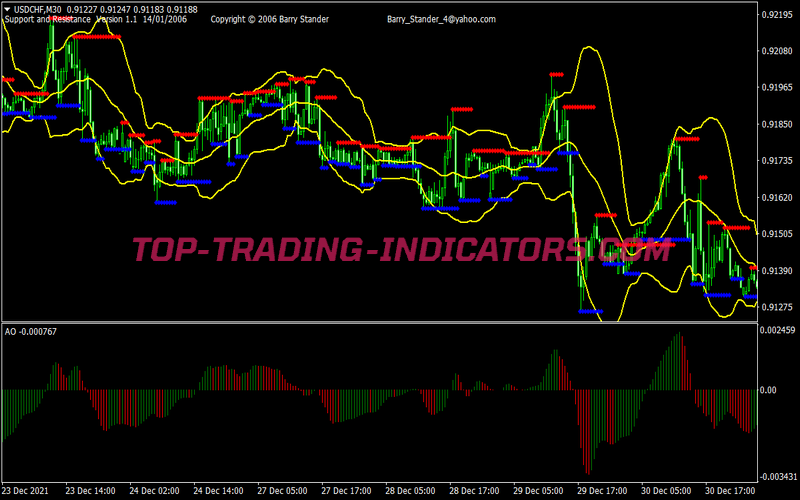Click price scale value 0.92080
The image size is (800, 500).
778,51
